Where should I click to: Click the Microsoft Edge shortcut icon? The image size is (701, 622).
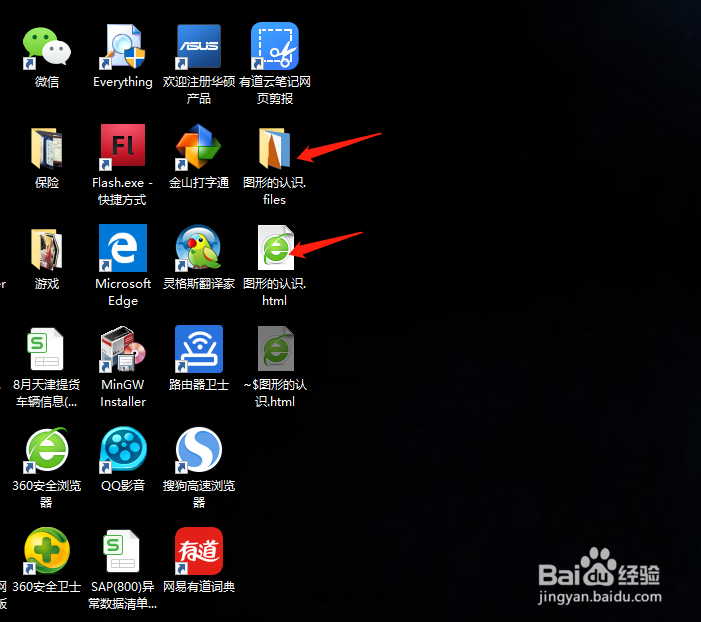(122, 248)
